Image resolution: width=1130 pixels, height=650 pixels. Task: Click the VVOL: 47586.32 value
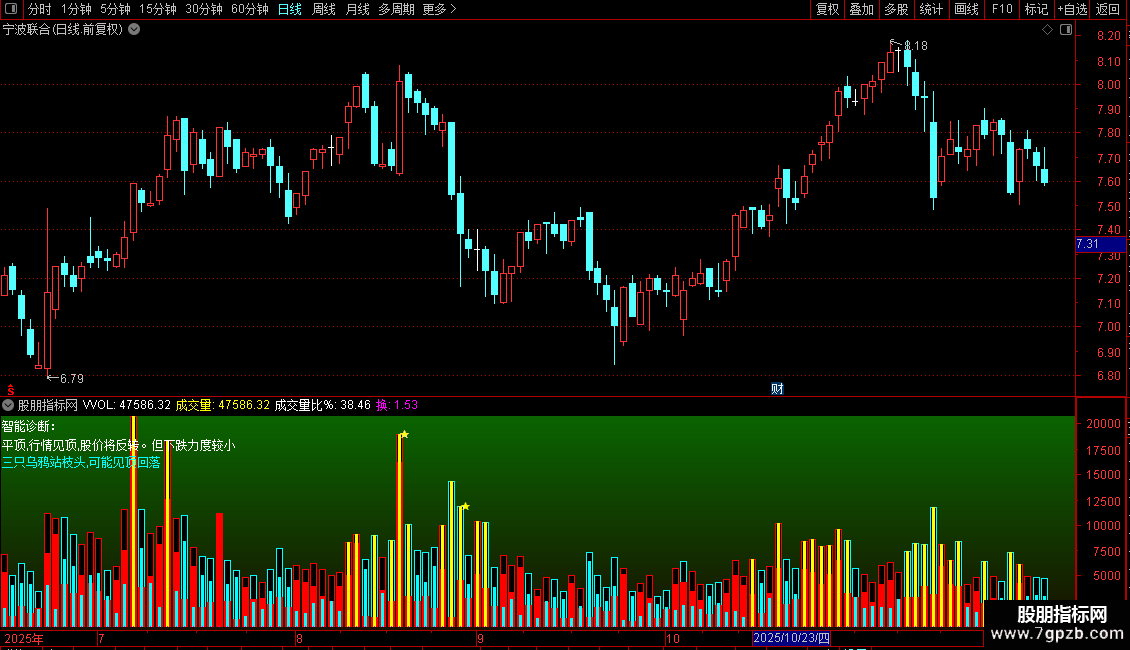[127, 405]
